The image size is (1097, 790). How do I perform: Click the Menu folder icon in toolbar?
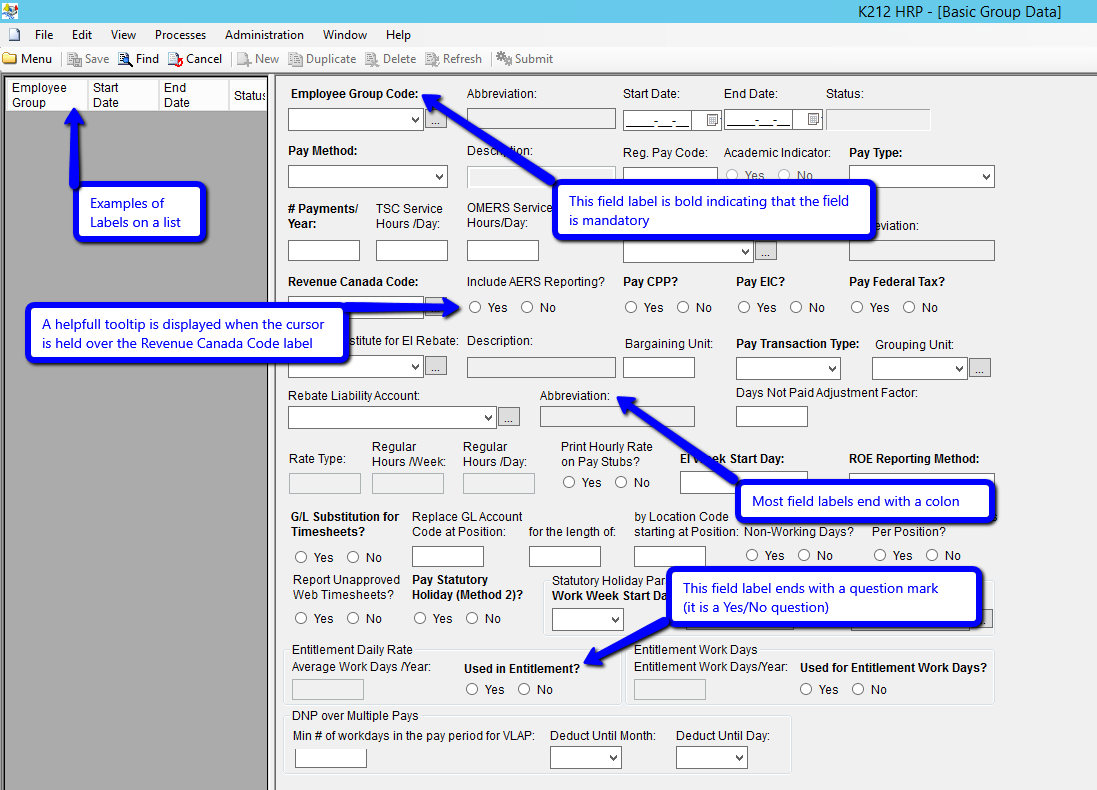[10, 59]
